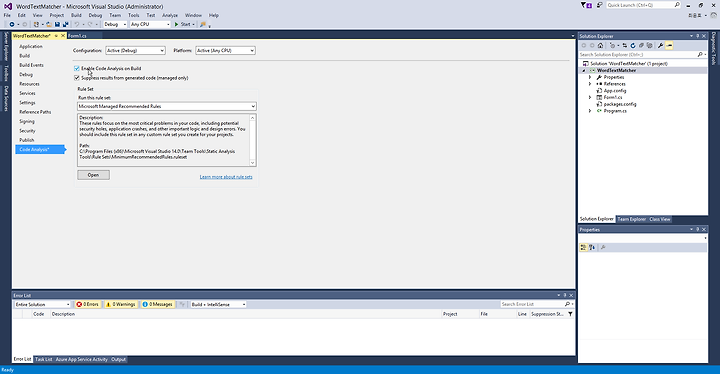The width and height of the screenshot is (720, 374).
Task: Expand the Form1.cs node
Action: click(590, 97)
